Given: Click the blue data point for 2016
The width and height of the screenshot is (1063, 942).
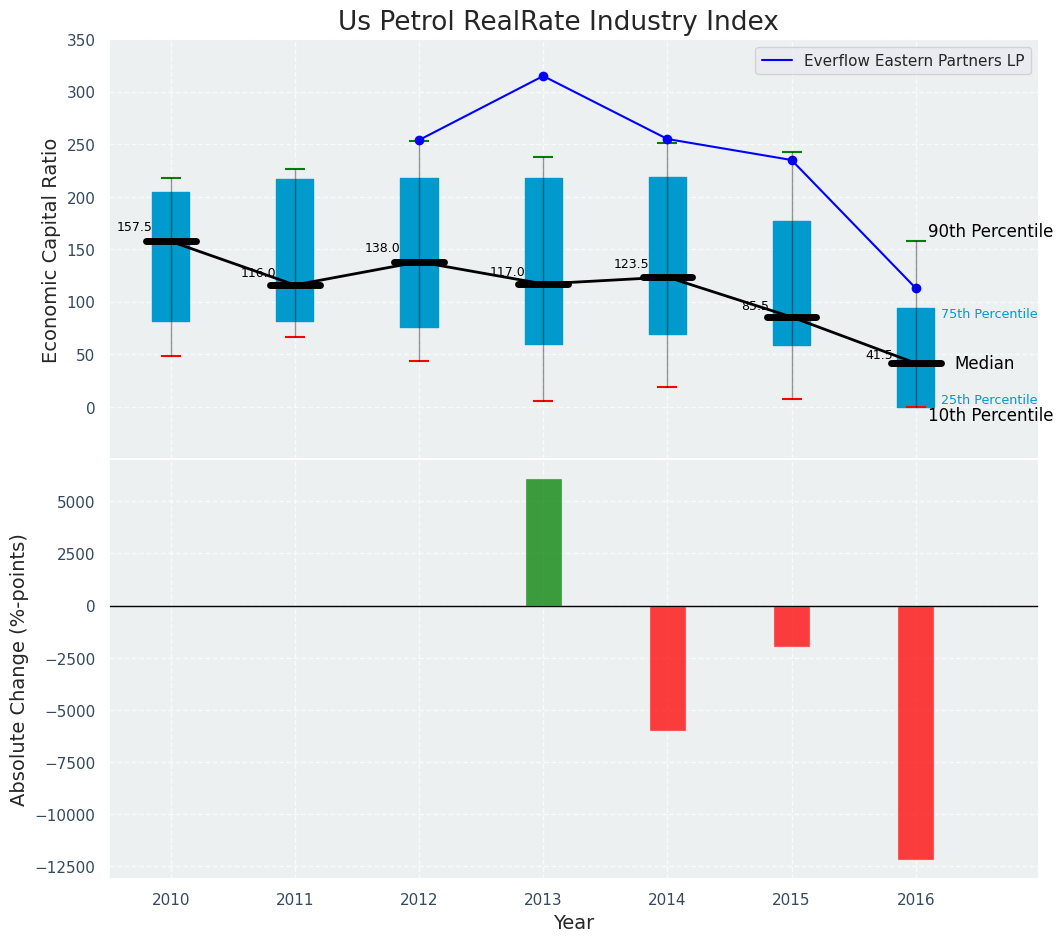Looking at the screenshot, I should (916, 288).
